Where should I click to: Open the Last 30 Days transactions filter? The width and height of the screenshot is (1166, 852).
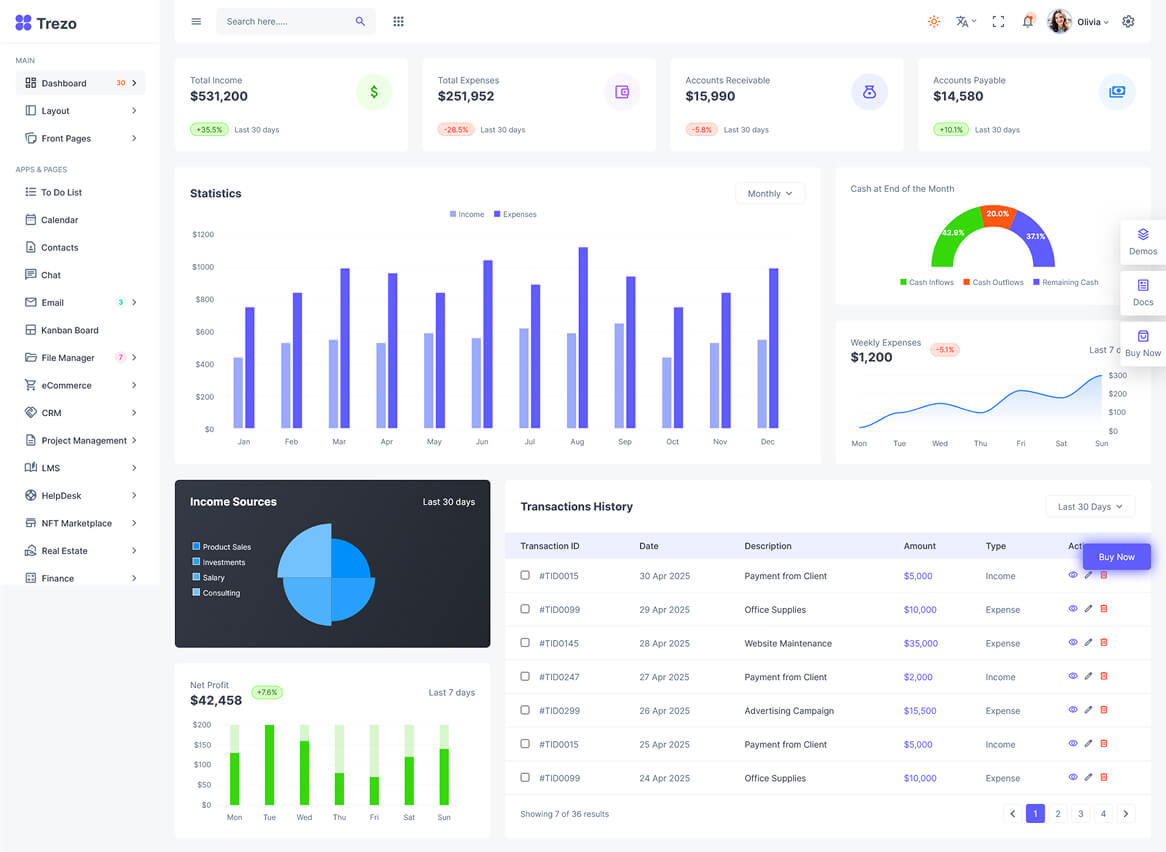1090,506
